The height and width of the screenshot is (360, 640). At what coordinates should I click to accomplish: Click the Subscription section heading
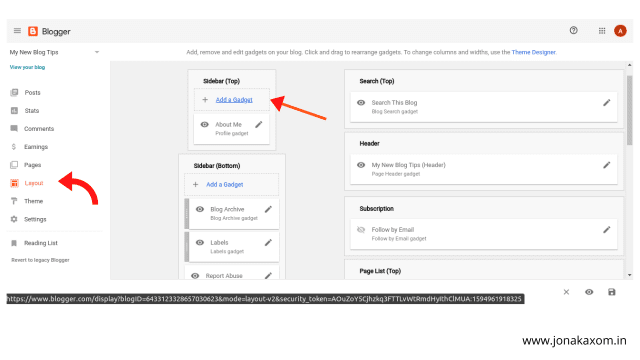point(376,209)
